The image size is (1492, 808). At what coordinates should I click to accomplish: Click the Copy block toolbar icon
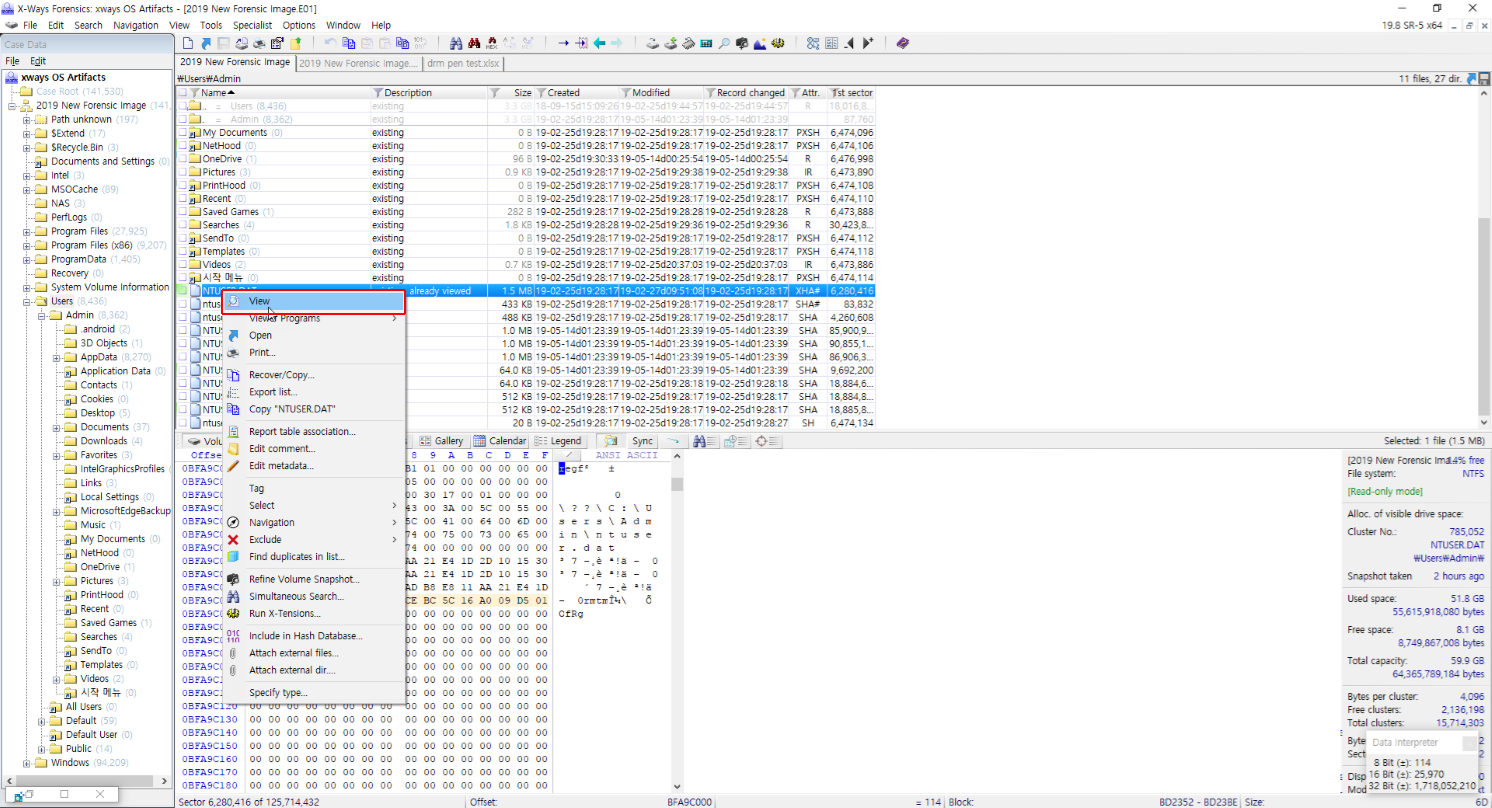click(x=349, y=44)
